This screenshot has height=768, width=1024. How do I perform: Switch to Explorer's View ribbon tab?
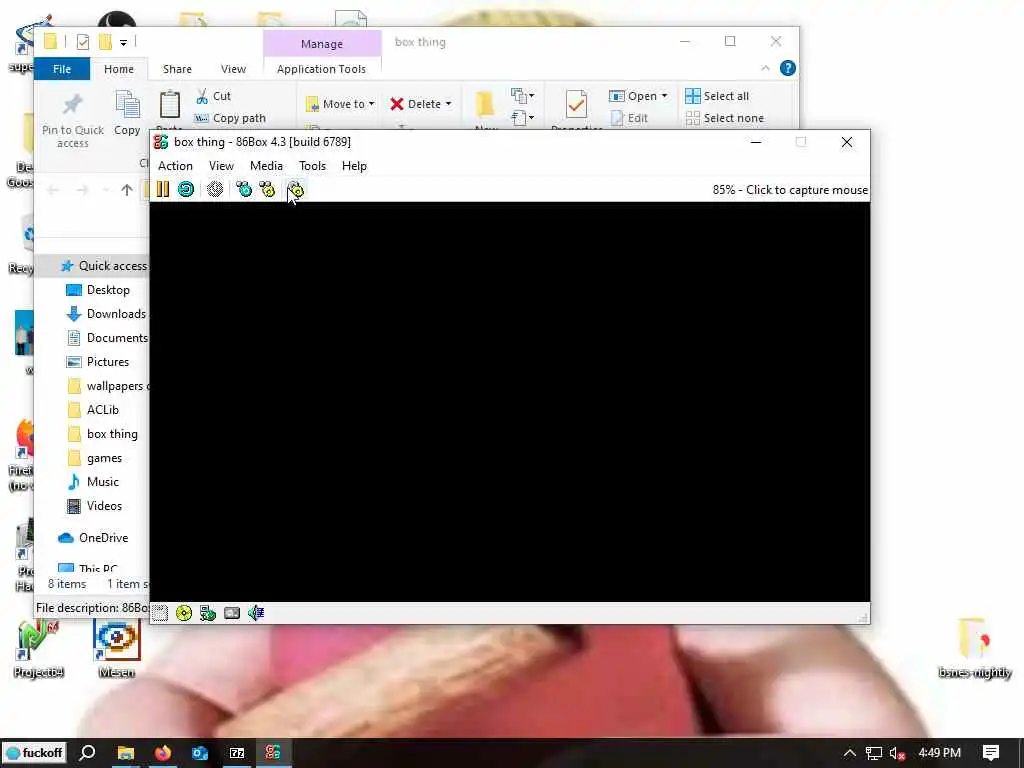(x=233, y=69)
